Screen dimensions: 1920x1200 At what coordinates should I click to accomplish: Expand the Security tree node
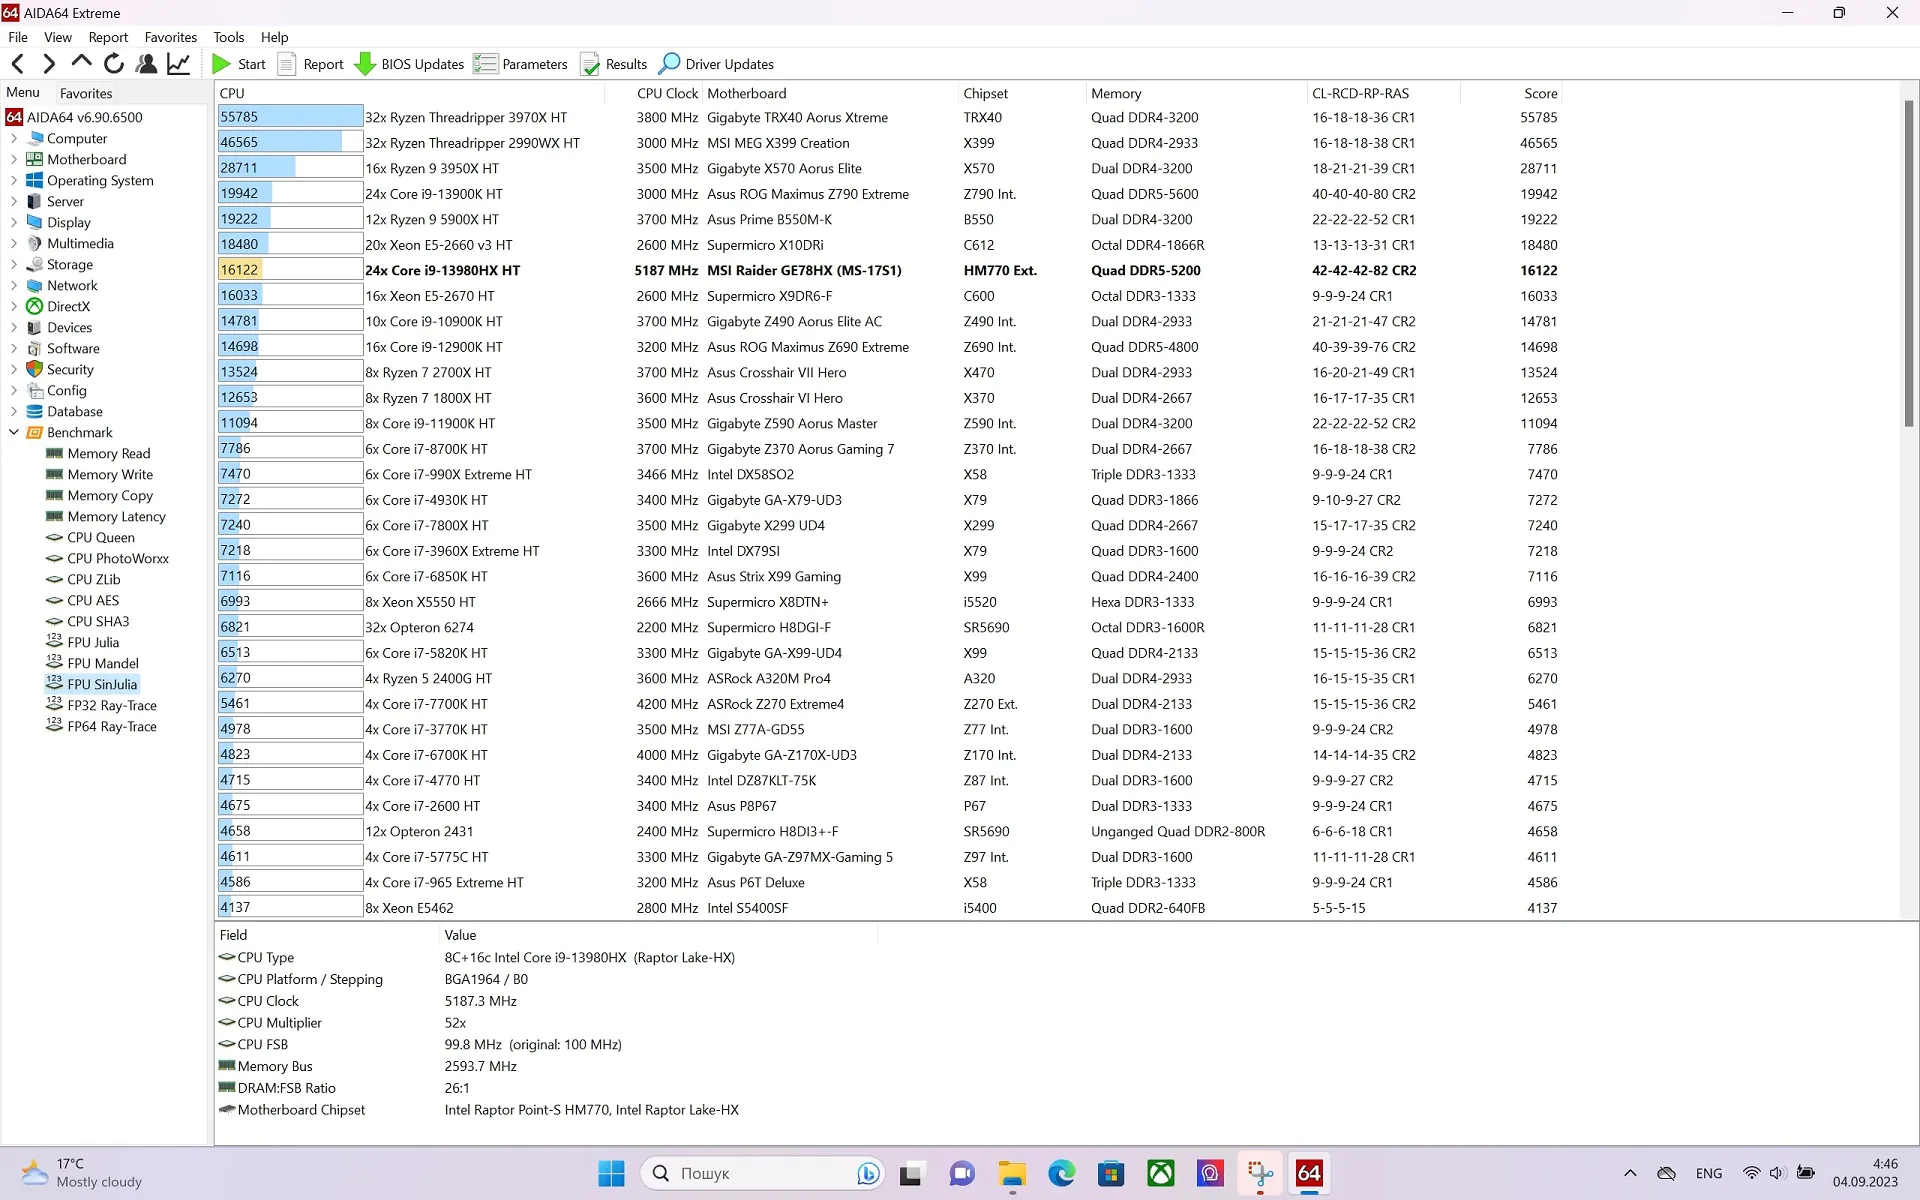point(14,369)
